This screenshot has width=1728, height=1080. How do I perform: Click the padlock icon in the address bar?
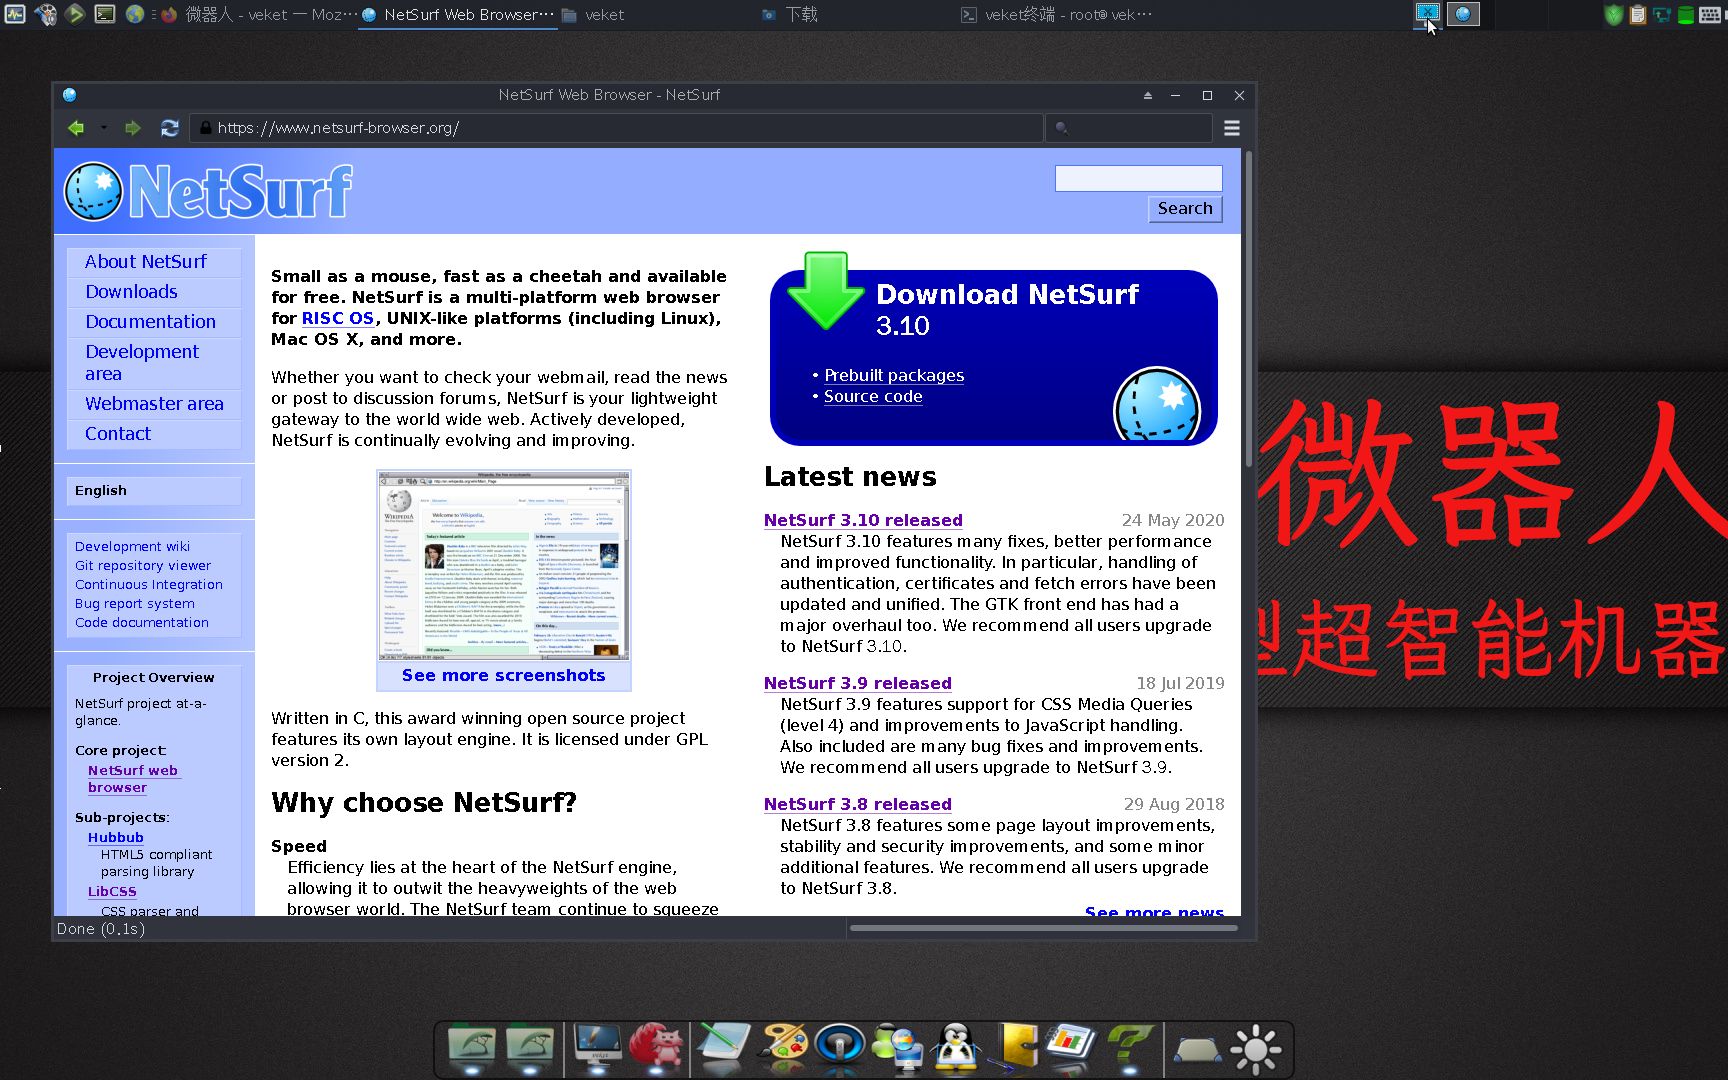(x=205, y=128)
